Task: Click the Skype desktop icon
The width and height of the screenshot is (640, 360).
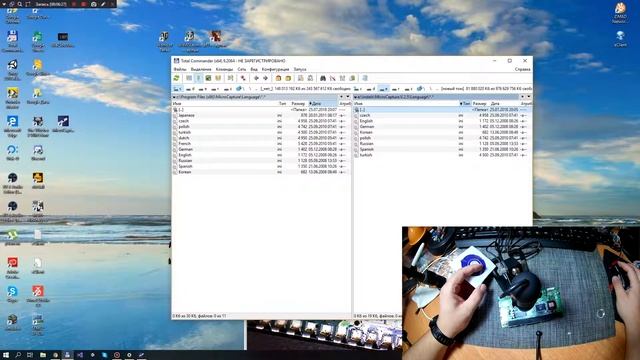Action: pyautogui.click(x=12, y=294)
